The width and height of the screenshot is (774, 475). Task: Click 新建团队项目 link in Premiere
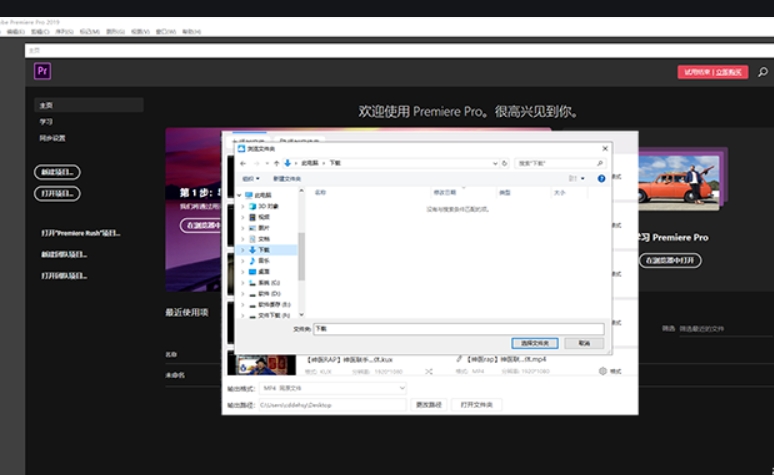(64, 254)
